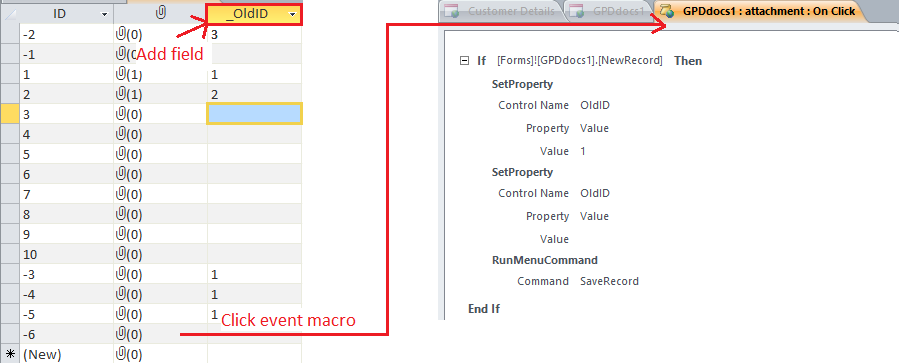Screen dimensions: 915x363
Task: Select the RunMenuCommand action
Action: click(544, 260)
